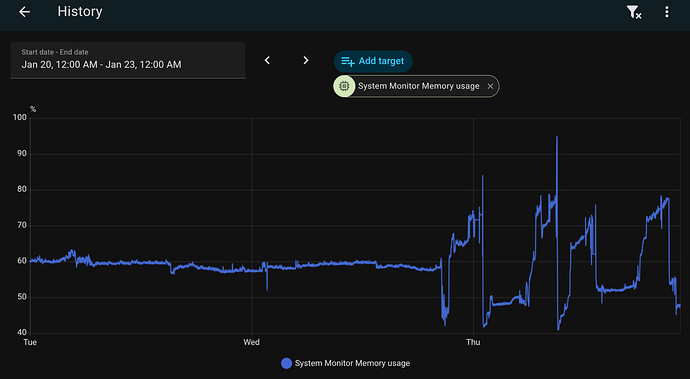690x379 pixels.
Task: Click the History page title
Action: (x=80, y=11)
